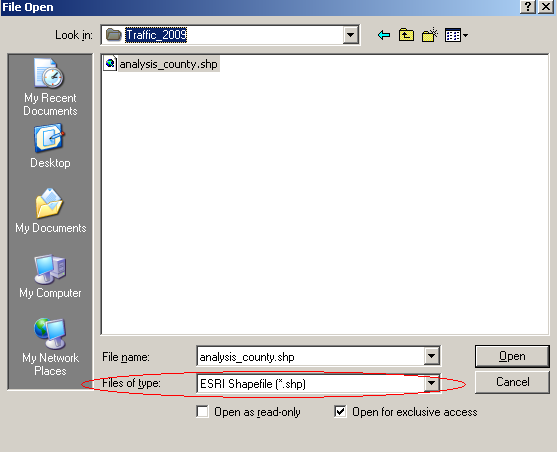Open My Network Places
557x452 pixels.
pos(50,347)
